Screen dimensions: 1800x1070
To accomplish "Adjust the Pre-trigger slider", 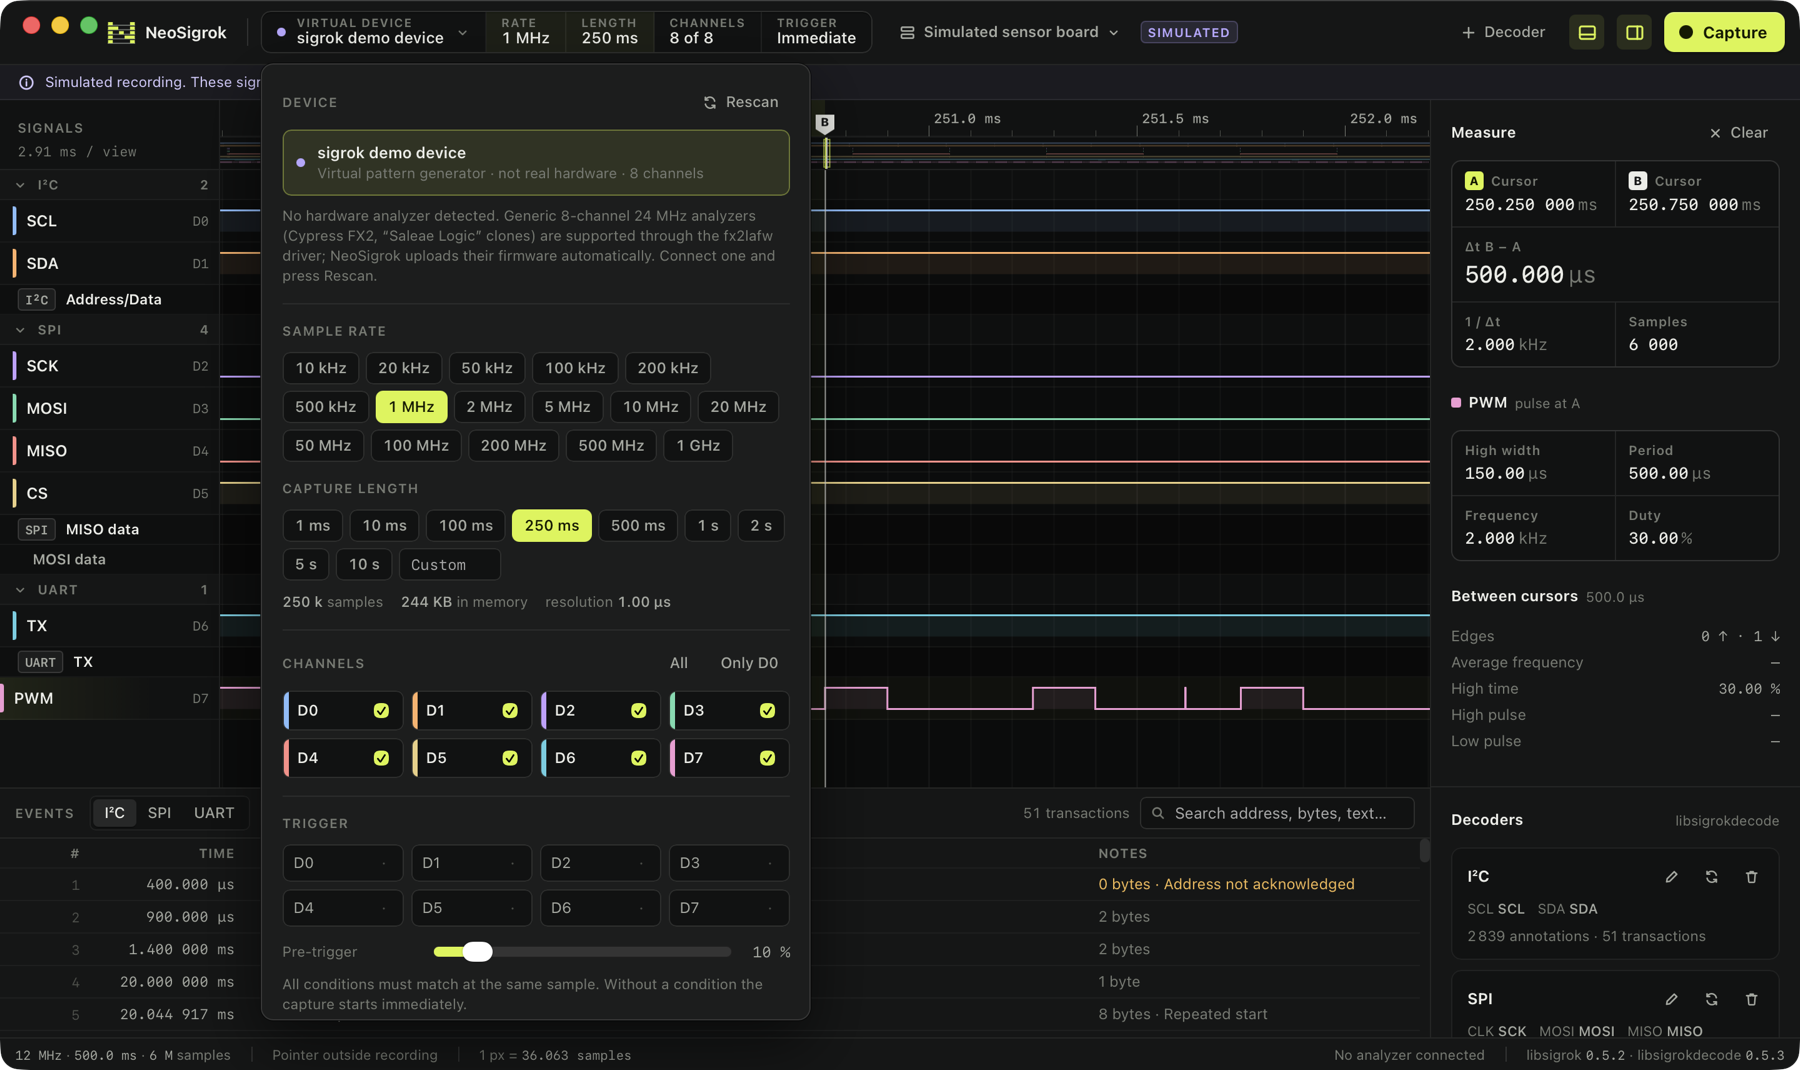I will point(478,952).
